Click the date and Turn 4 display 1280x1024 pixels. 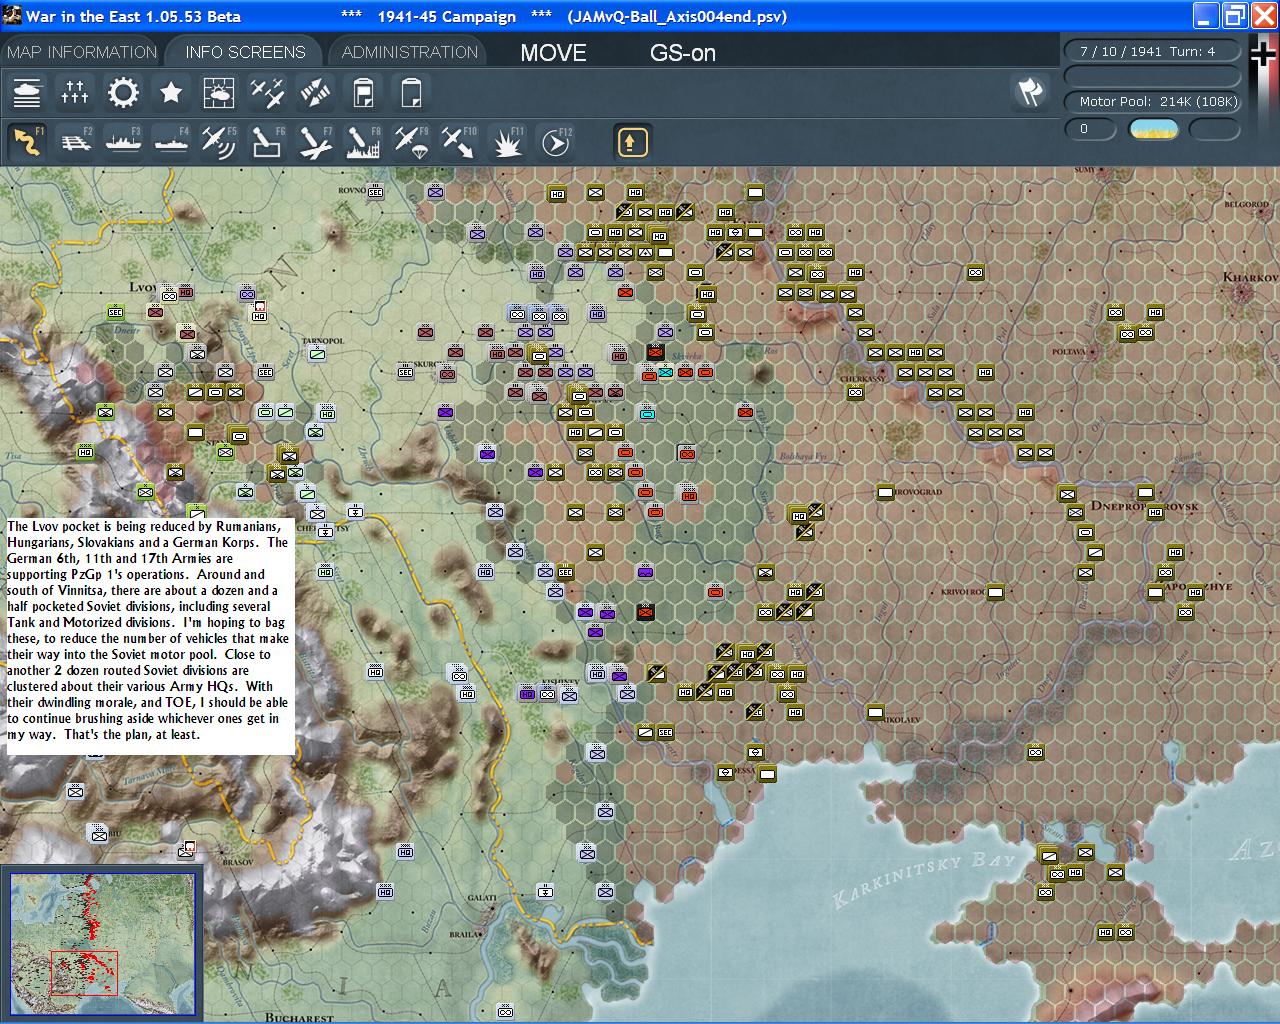click(x=1151, y=51)
